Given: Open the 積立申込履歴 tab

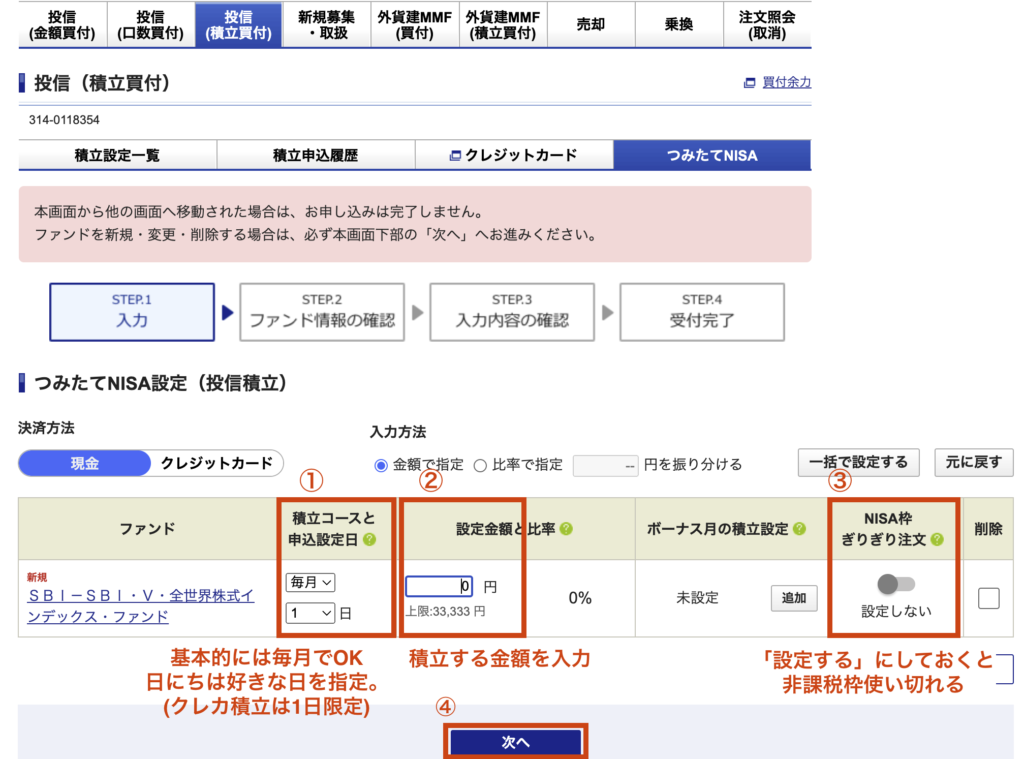Looking at the screenshot, I should [315, 155].
